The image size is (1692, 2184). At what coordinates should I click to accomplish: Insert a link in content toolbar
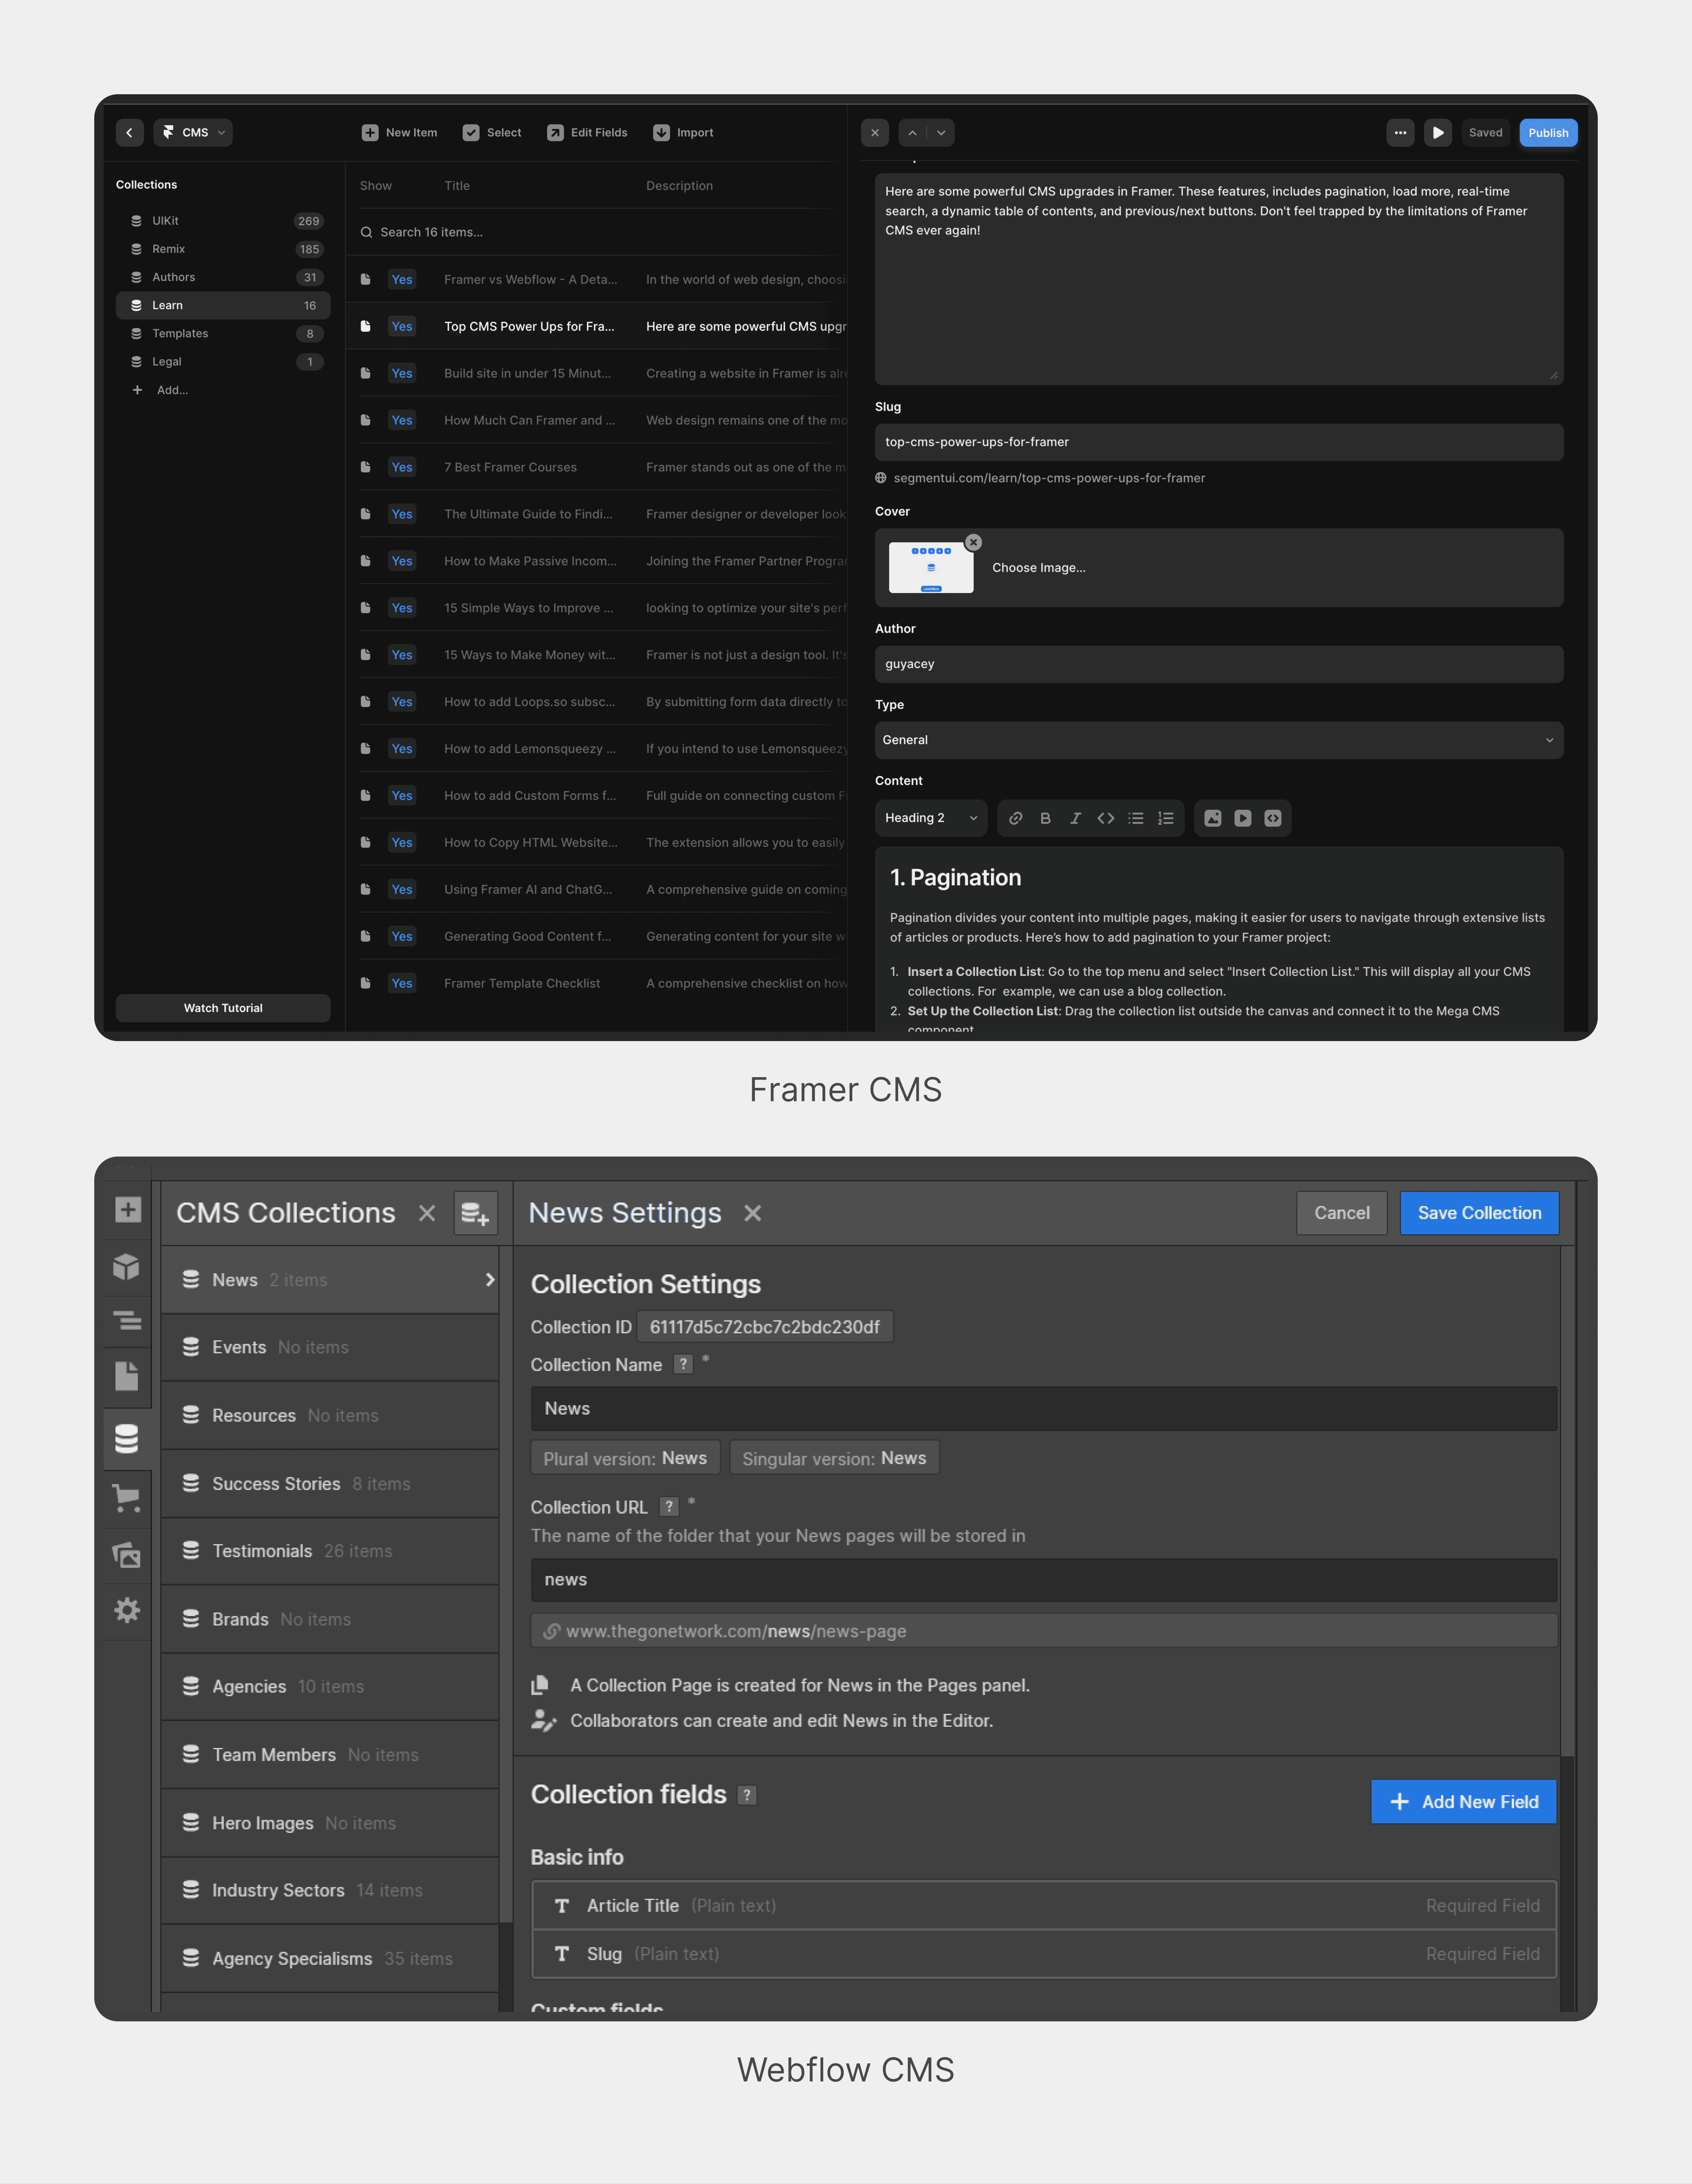pos(1015,818)
